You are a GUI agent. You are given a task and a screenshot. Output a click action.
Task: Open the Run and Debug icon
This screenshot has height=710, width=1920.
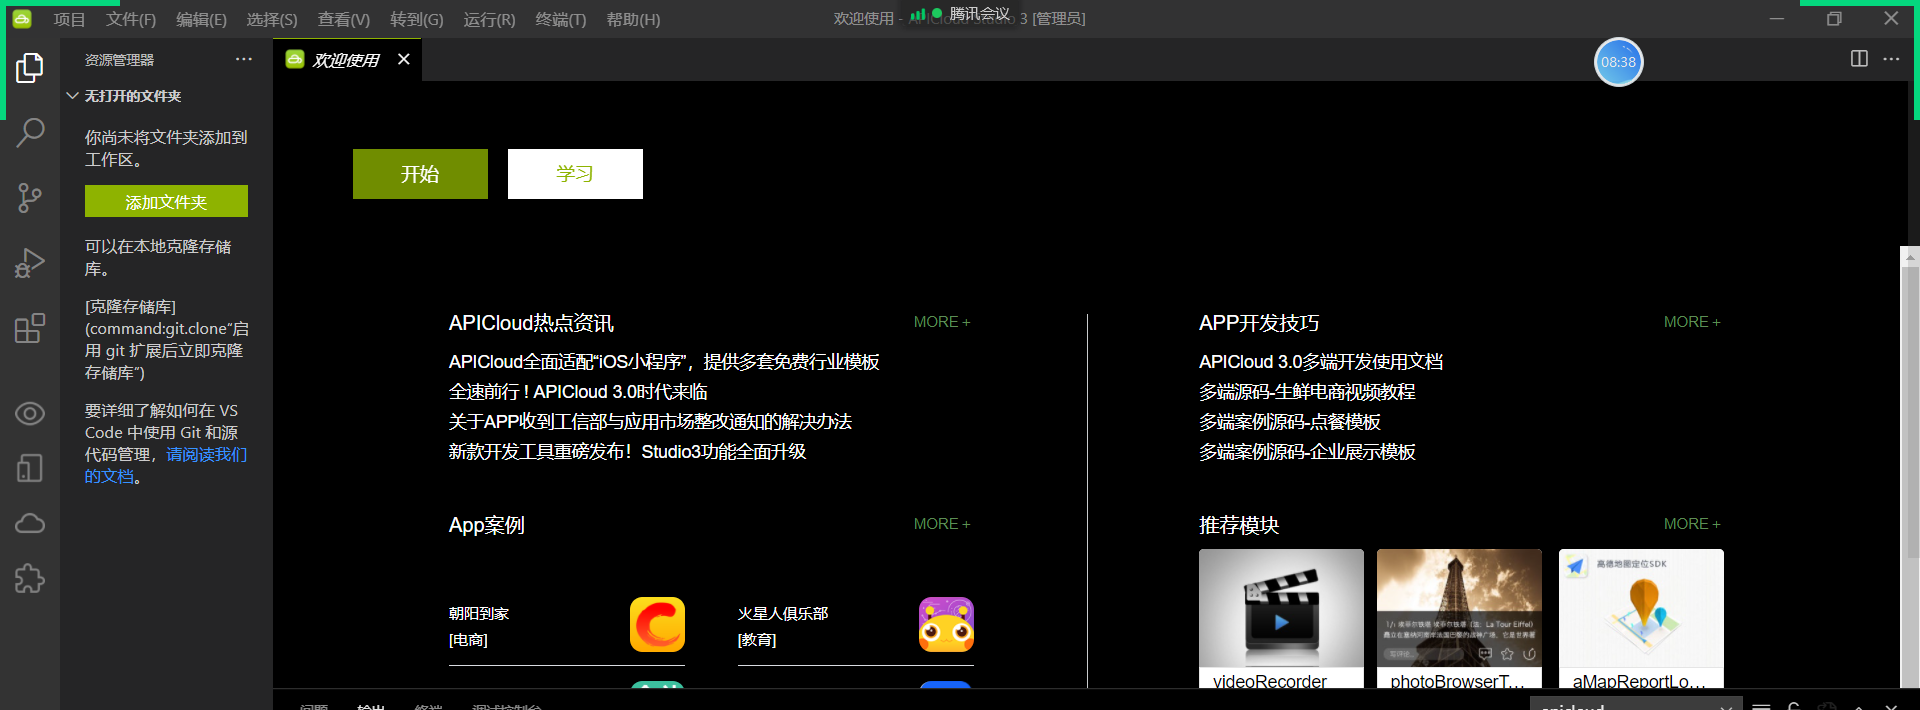point(30,263)
